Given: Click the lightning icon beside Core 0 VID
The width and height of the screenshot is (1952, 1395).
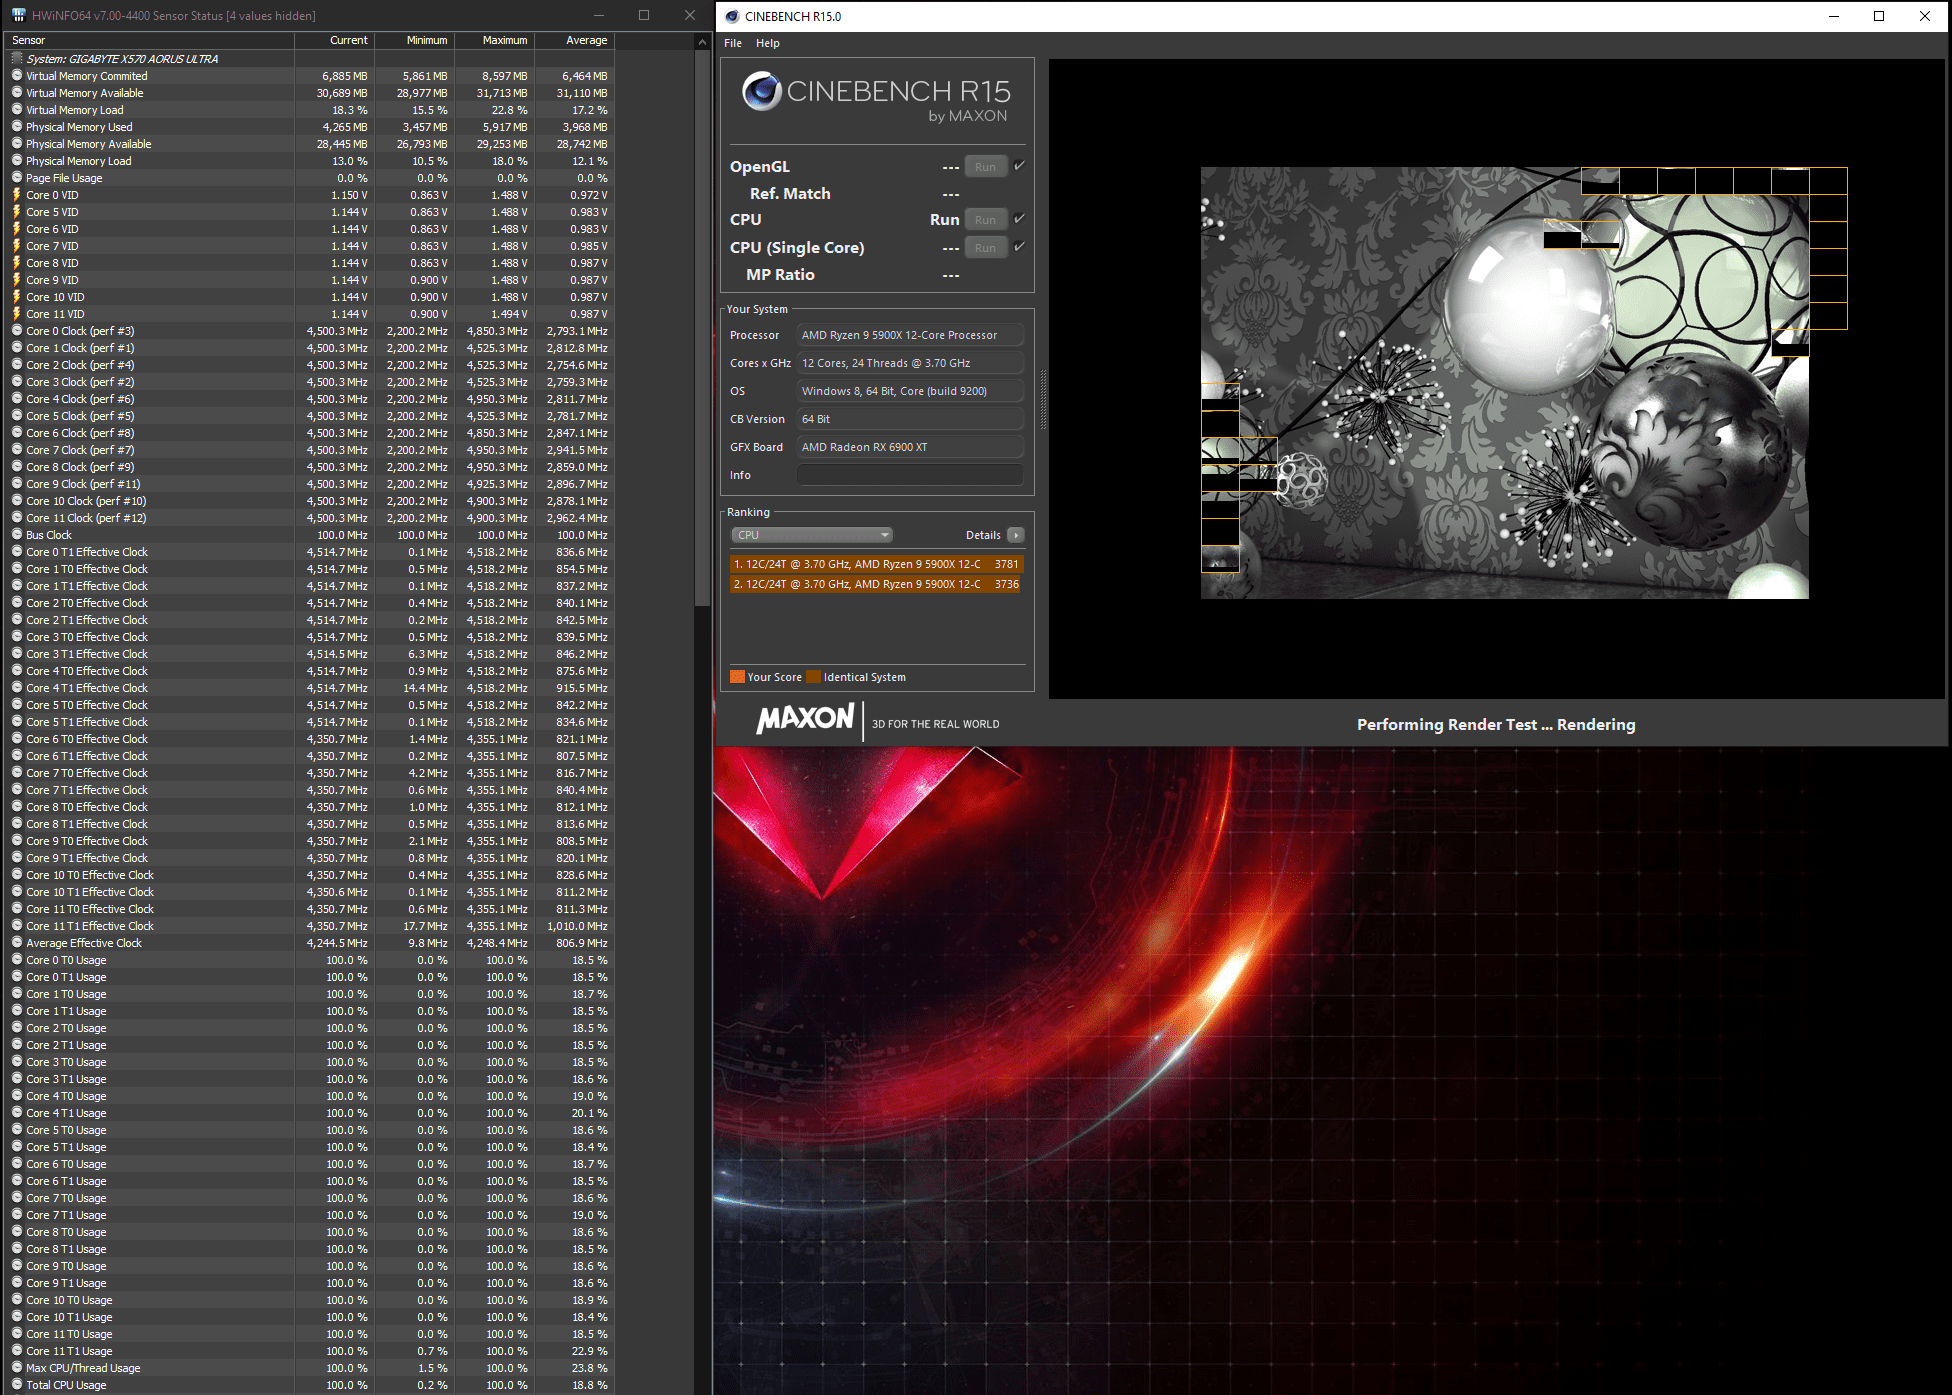Looking at the screenshot, I should (16, 195).
